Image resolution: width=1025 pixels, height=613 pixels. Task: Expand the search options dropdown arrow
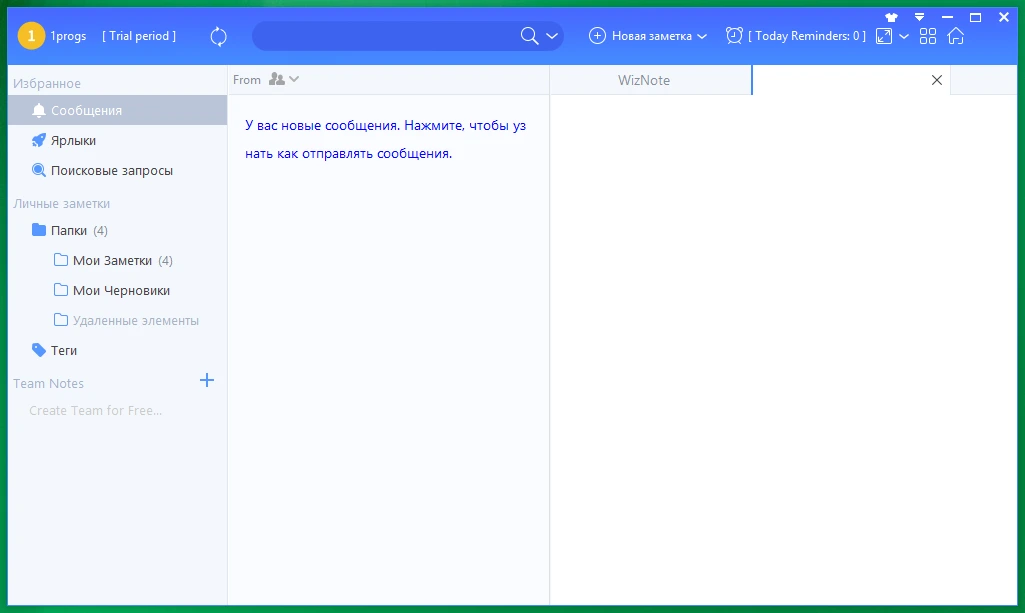552,36
